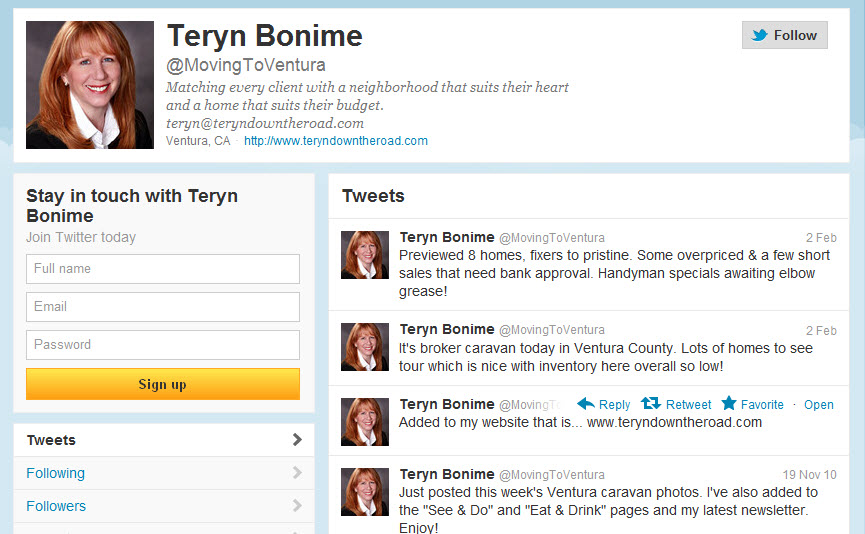Click the Retweet arrows icon
The height and width of the screenshot is (534, 865).
[x=650, y=404]
